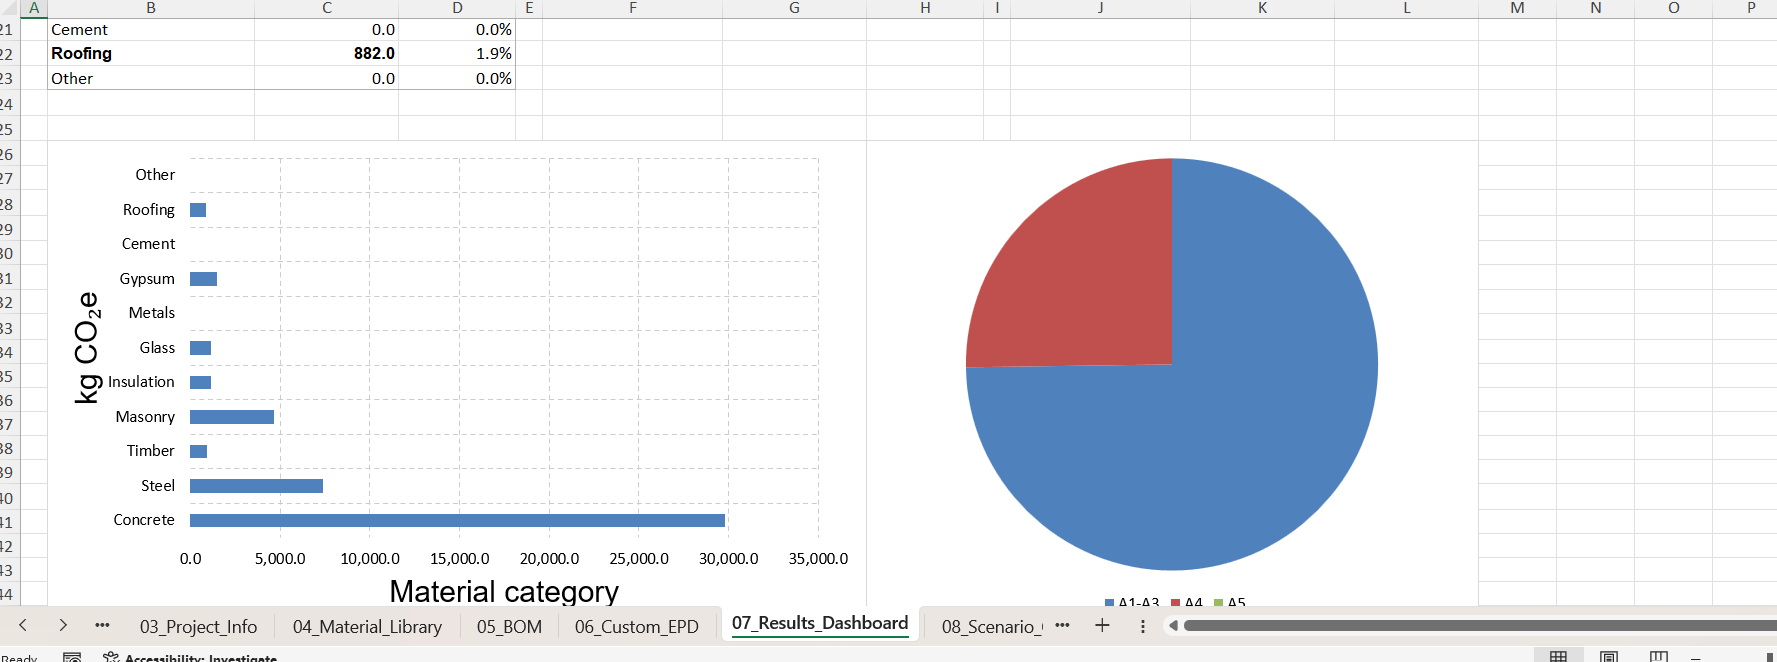Open the sheet tab bar options (vertical dots)

pyautogui.click(x=1143, y=626)
